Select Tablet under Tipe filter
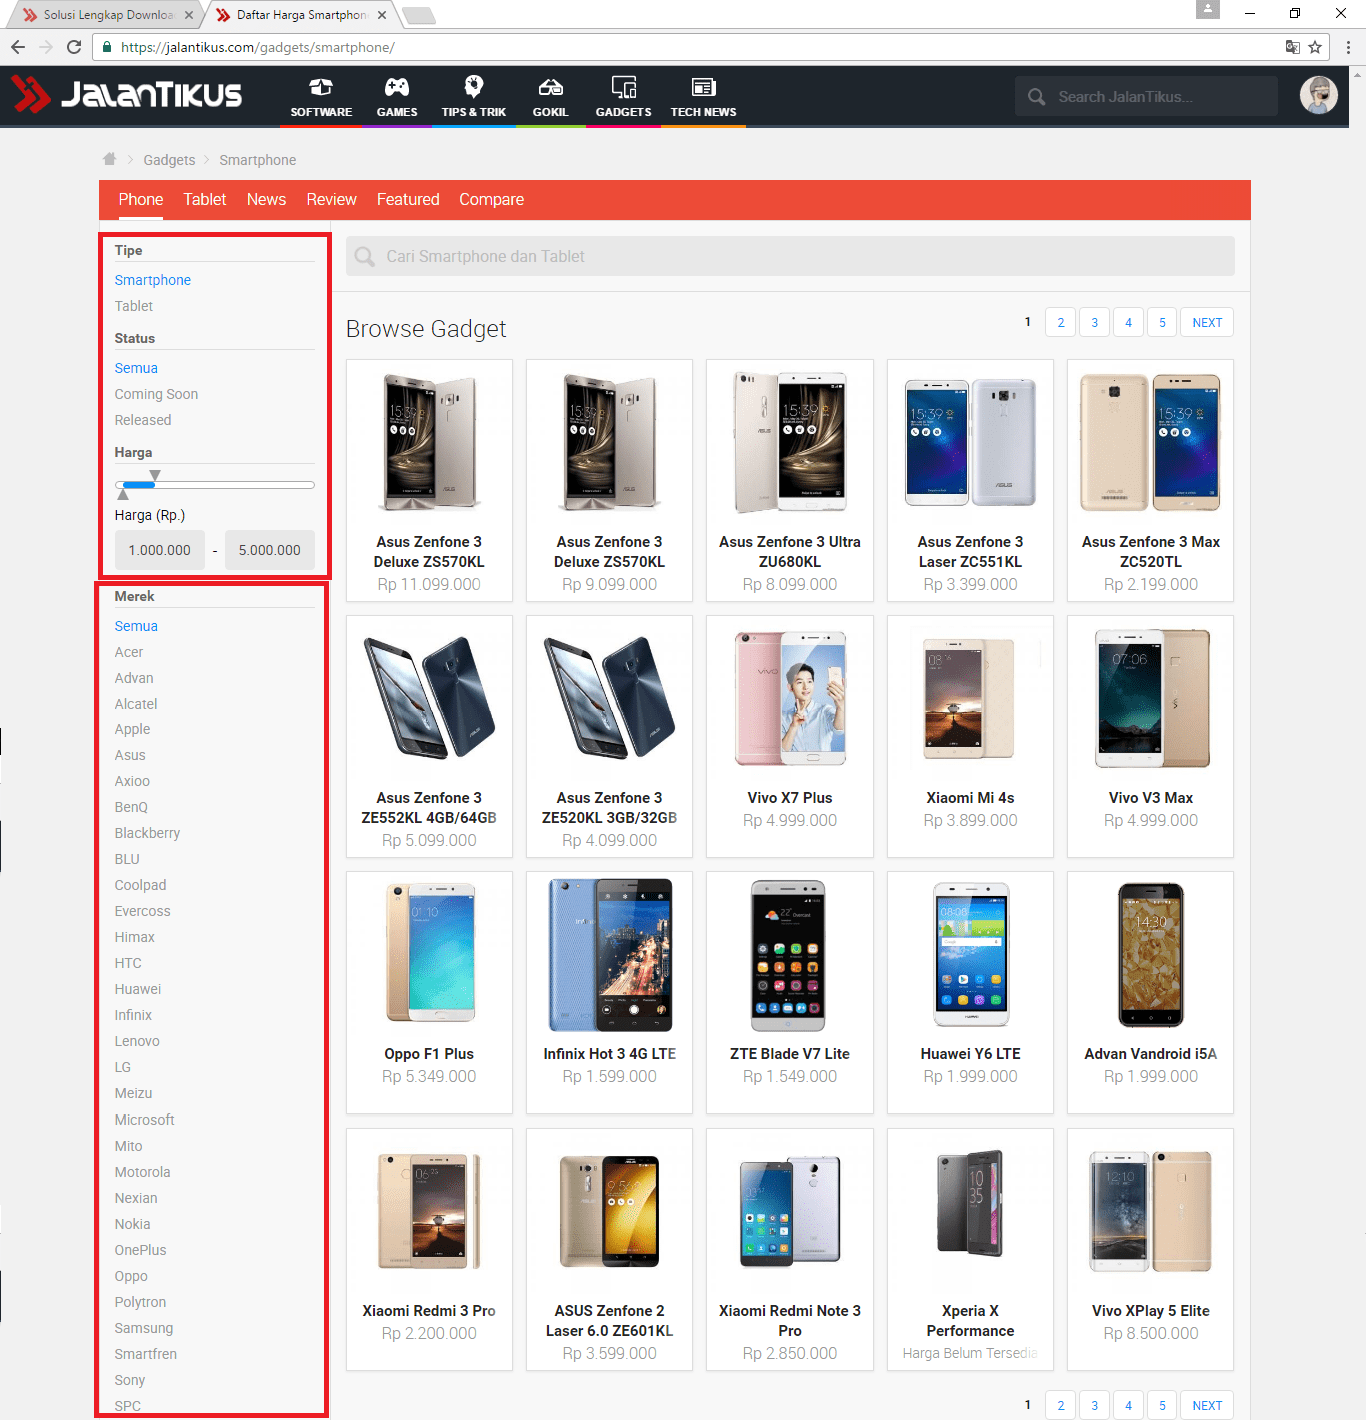This screenshot has width=1366, height=1420. tap(134, 306)
